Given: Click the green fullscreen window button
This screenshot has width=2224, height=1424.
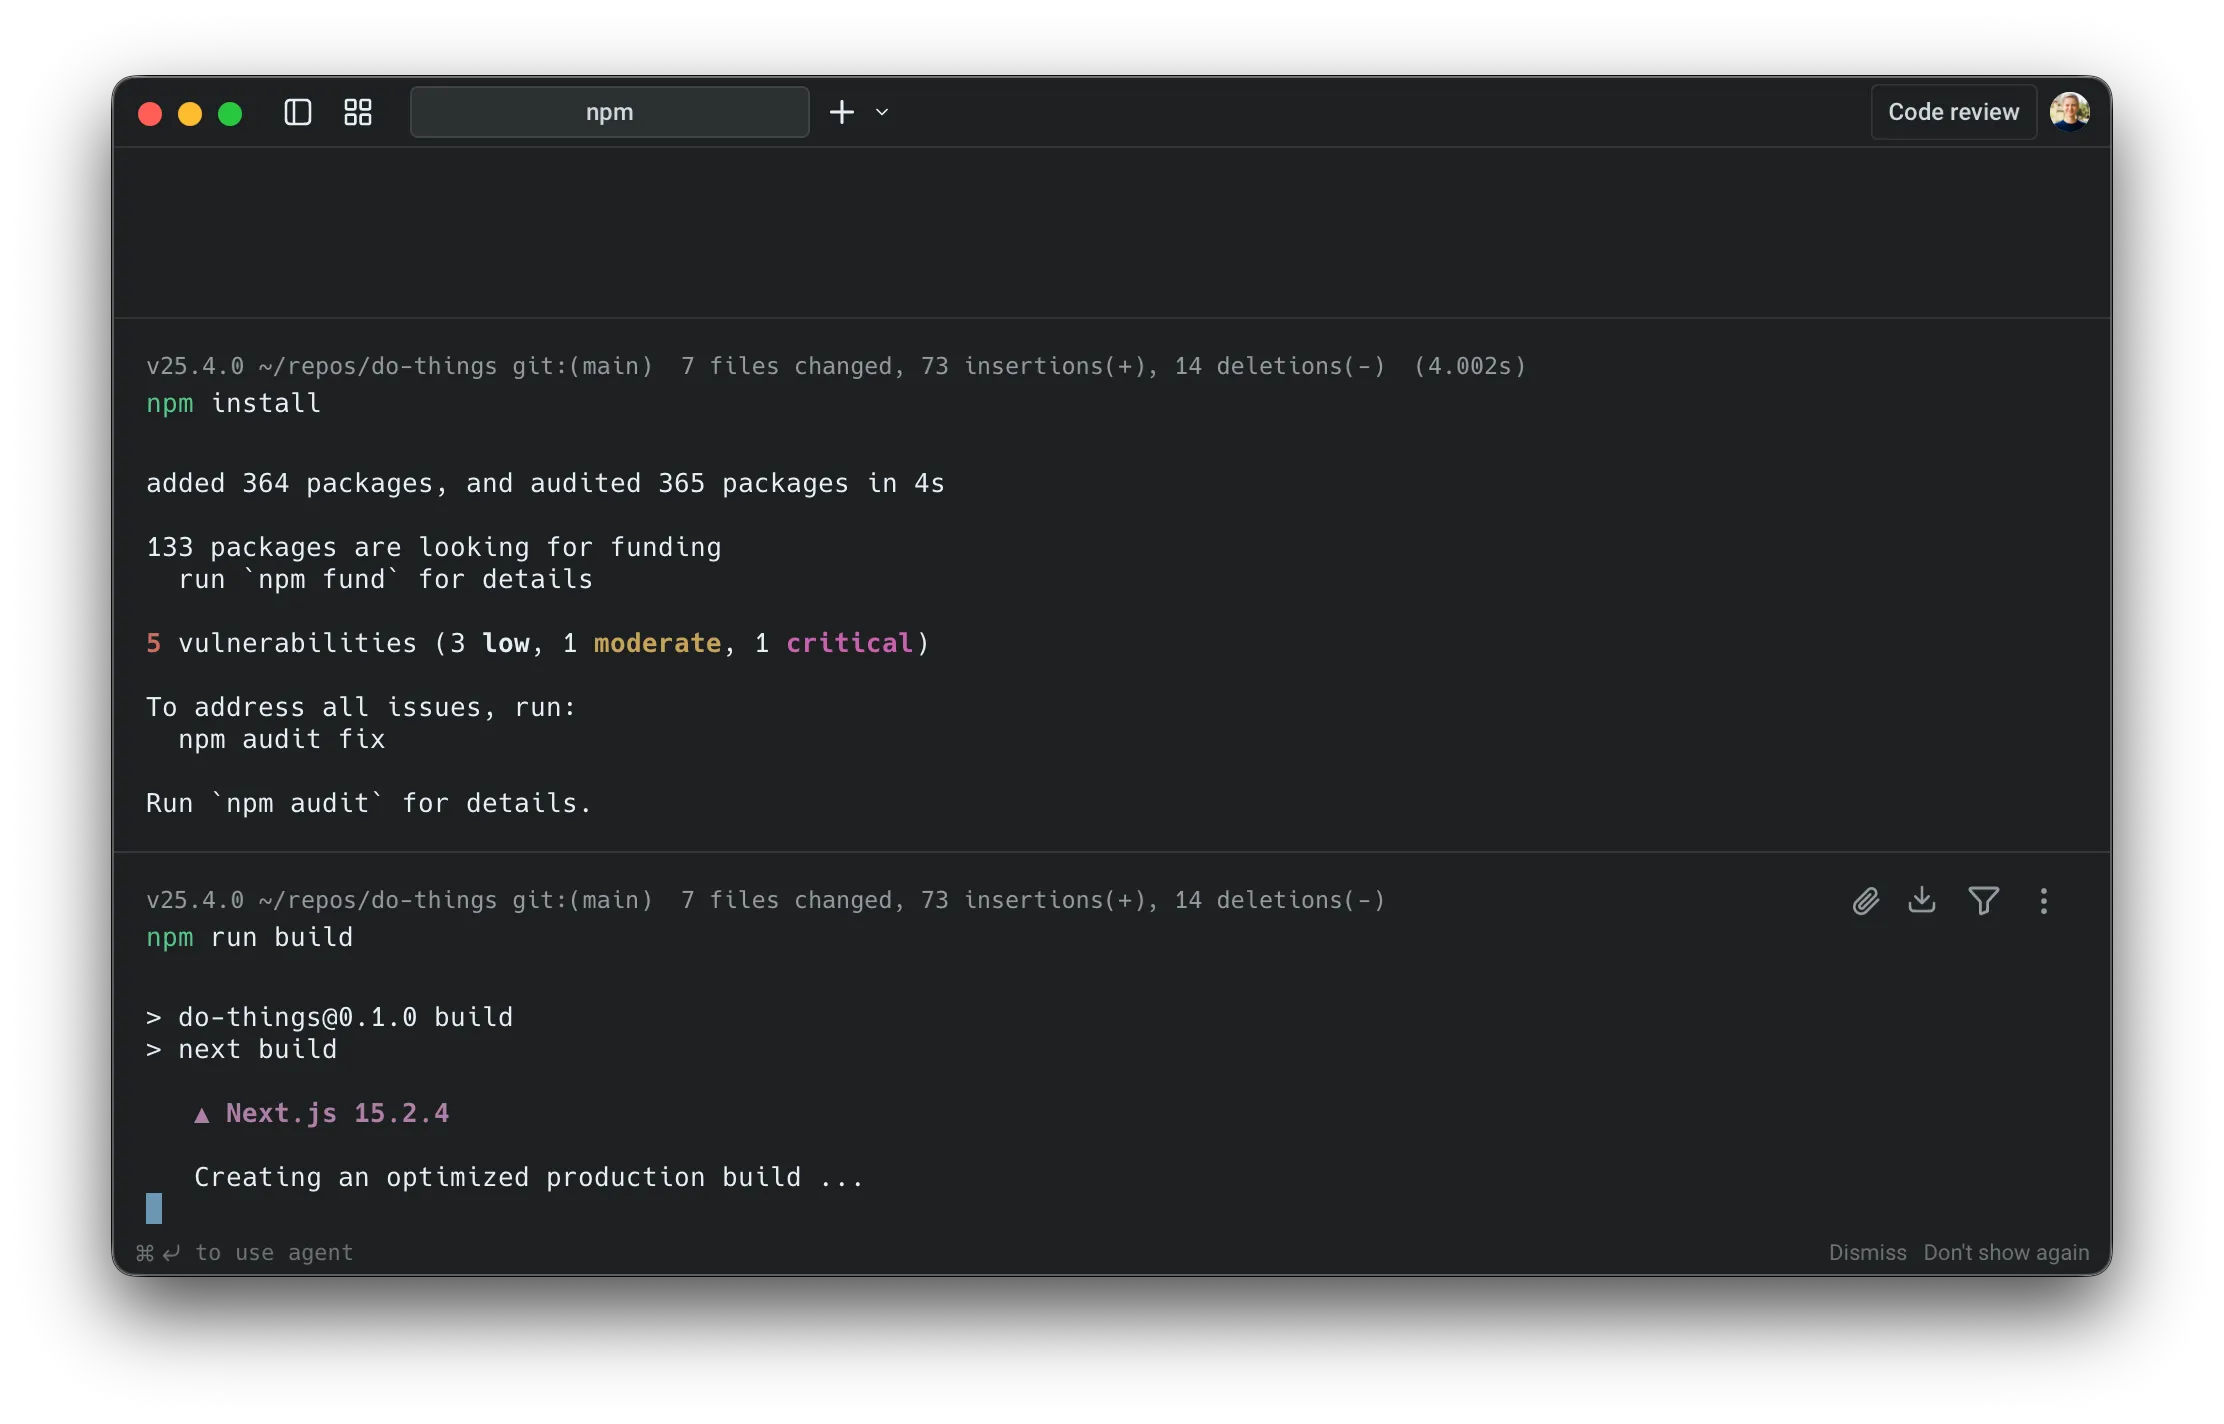Looking at the screenshot, I should 230,114.
